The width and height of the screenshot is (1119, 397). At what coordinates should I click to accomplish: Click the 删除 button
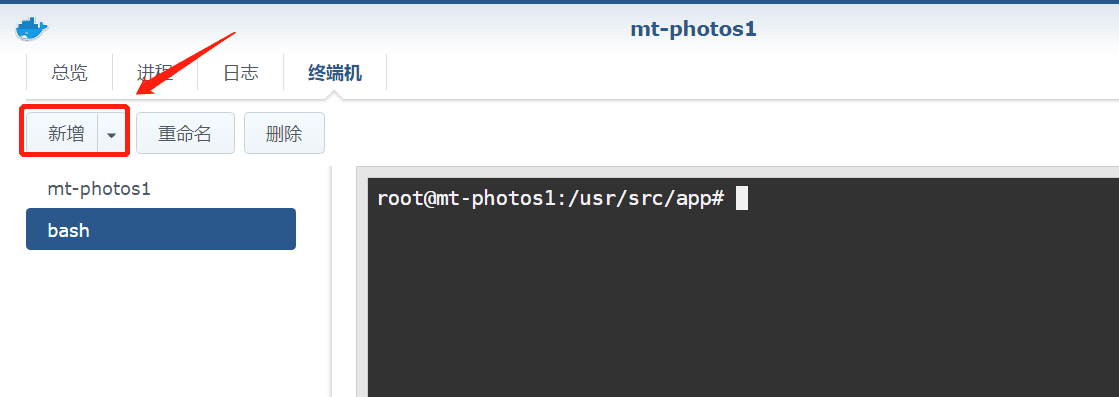[x=284, y=133]
